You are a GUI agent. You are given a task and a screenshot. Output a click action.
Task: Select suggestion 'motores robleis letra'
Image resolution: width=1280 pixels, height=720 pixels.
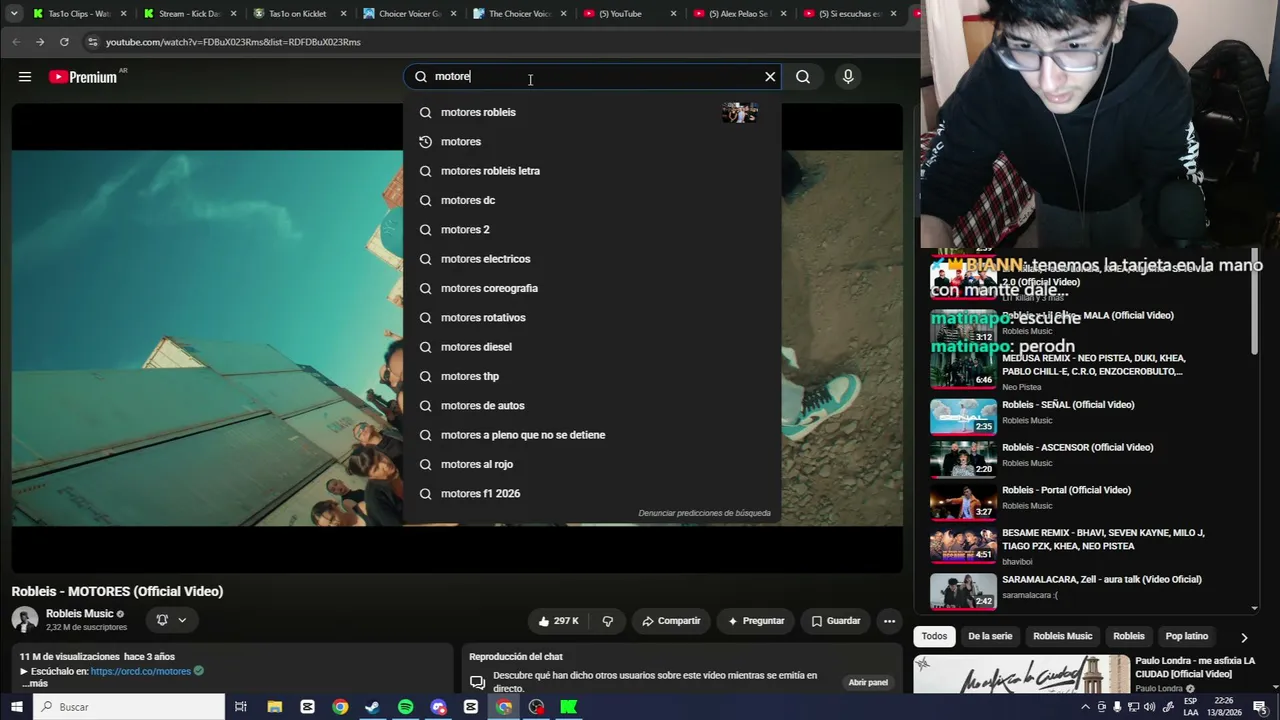(x=592, y=171)
